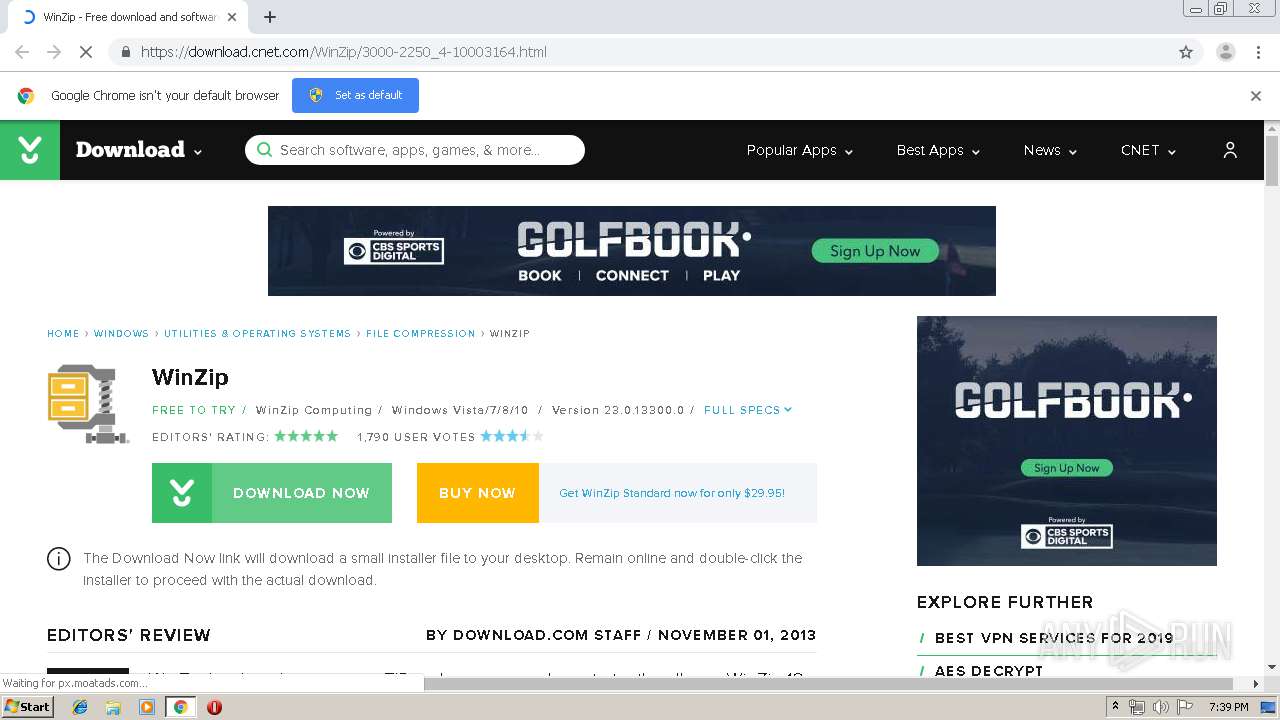Screen dimensions: 1280x720
Task: Open File Compression breadcrumb
Action: point(420,334)
